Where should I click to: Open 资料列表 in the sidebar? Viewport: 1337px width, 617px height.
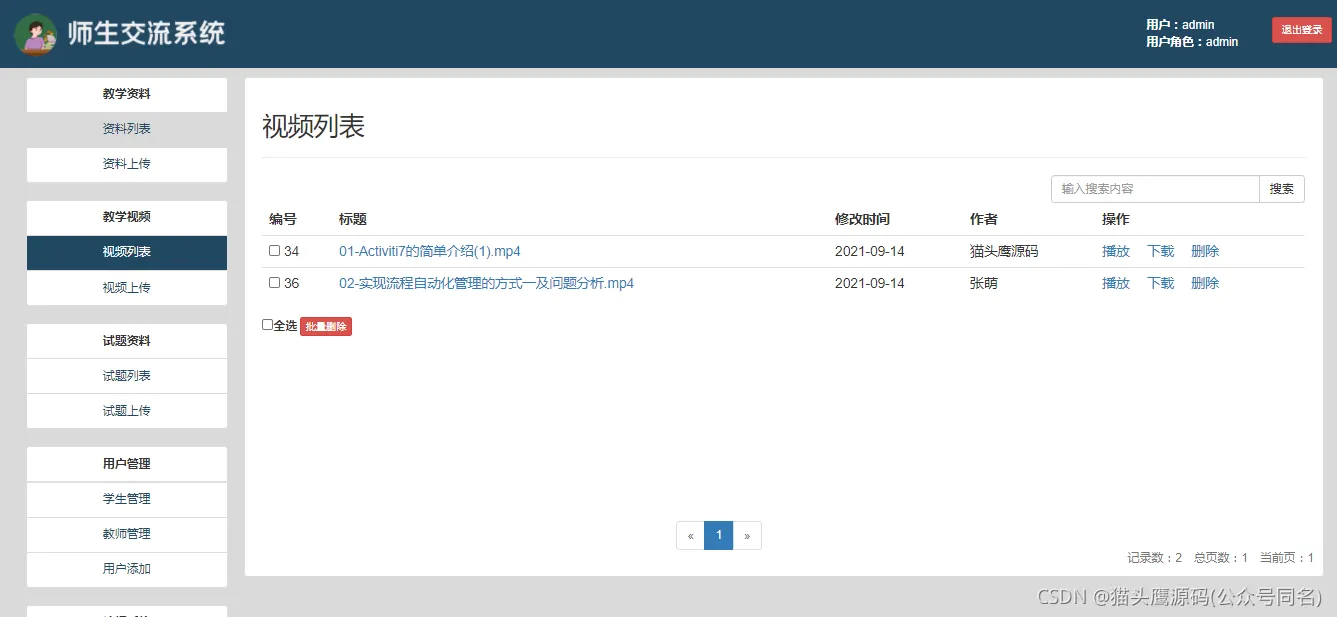pyautogui.click(x=127, y=129)
